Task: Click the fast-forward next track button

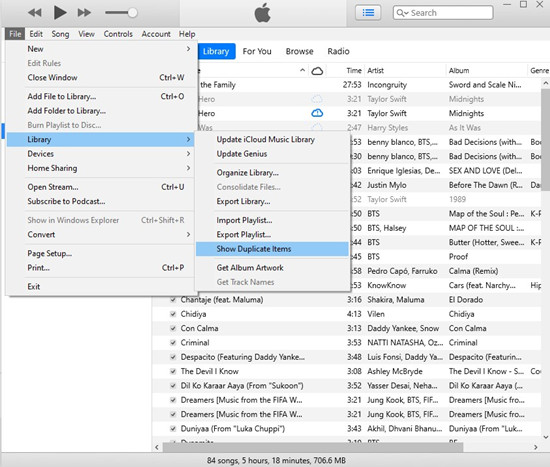Action: coord(84,13)
